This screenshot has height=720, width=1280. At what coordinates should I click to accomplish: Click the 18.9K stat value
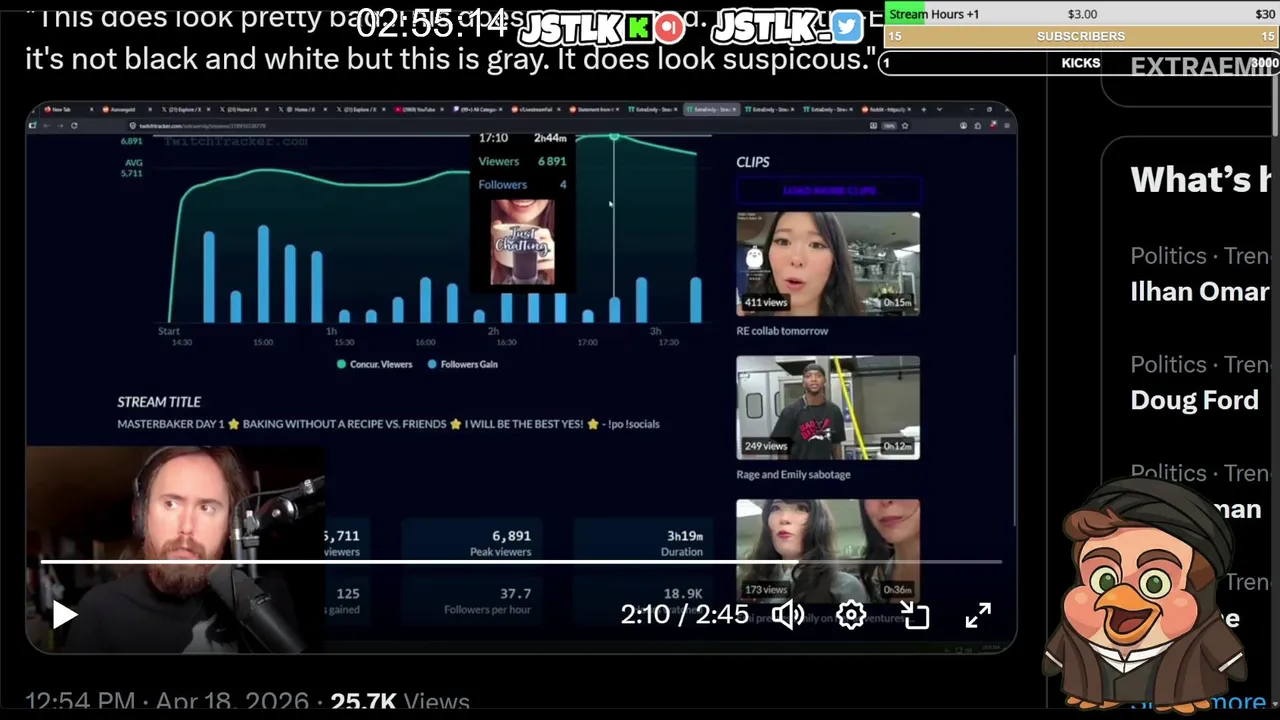click(683, 594)
